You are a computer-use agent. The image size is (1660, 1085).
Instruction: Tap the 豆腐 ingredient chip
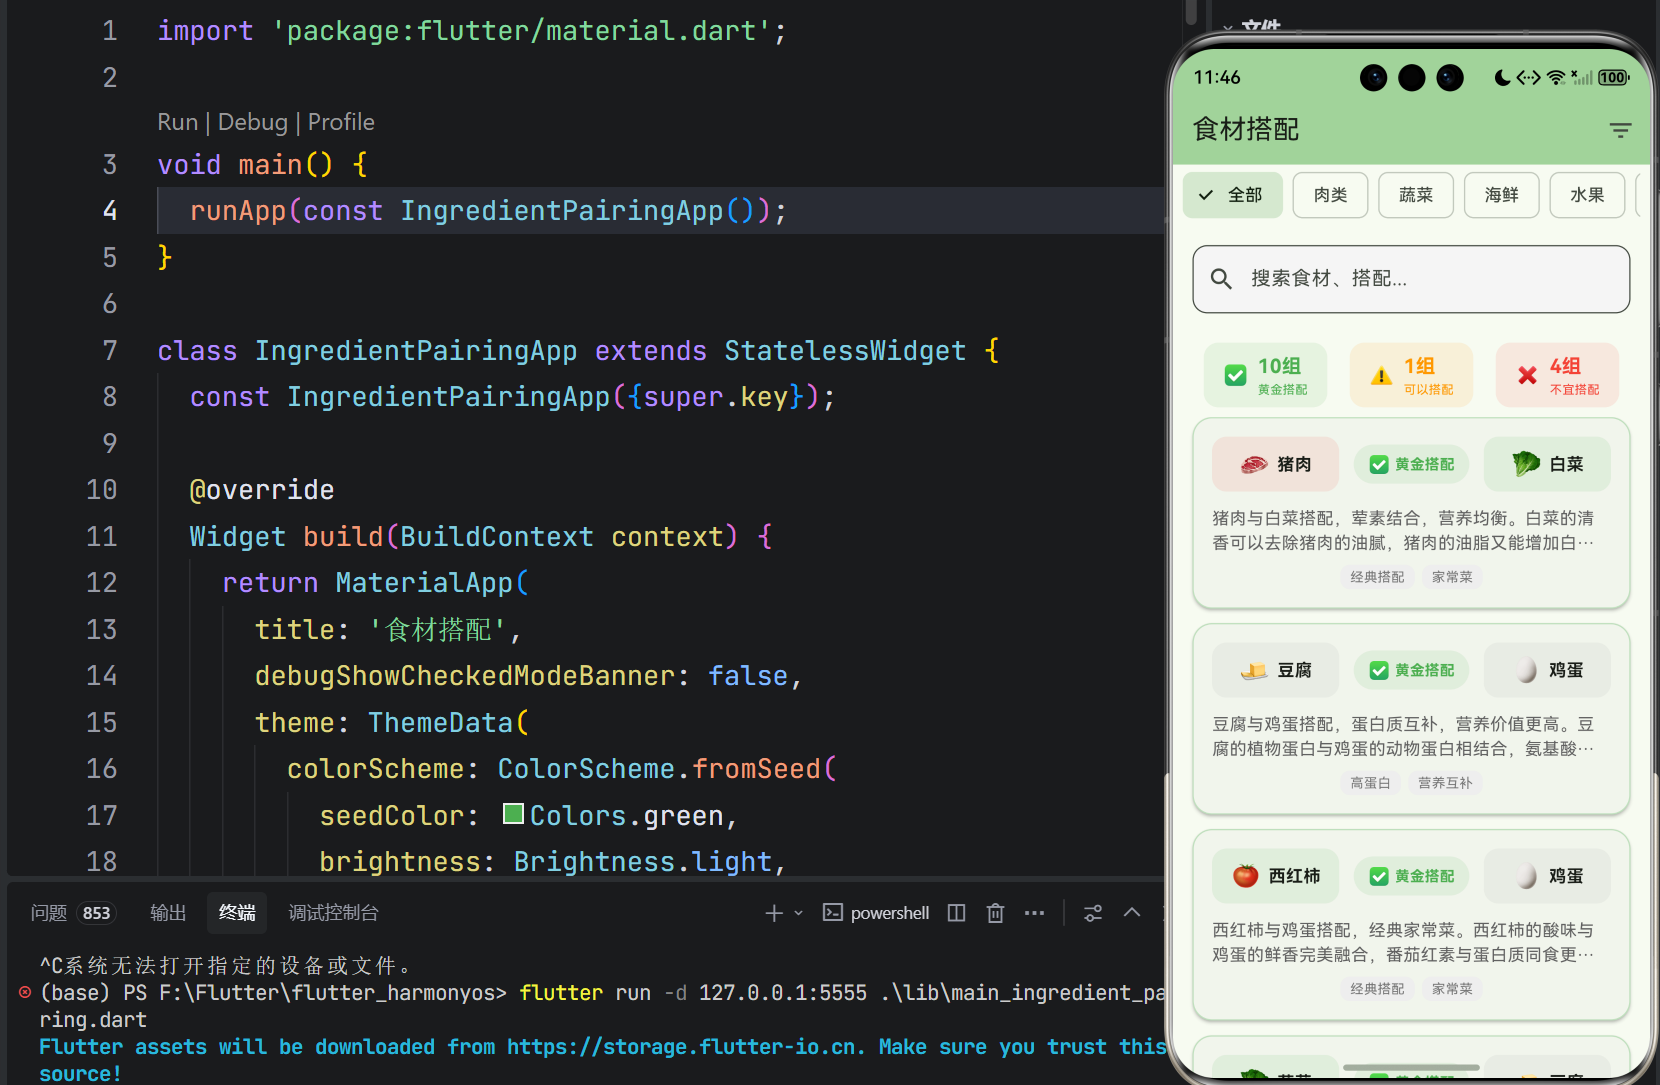[1275, 670]
